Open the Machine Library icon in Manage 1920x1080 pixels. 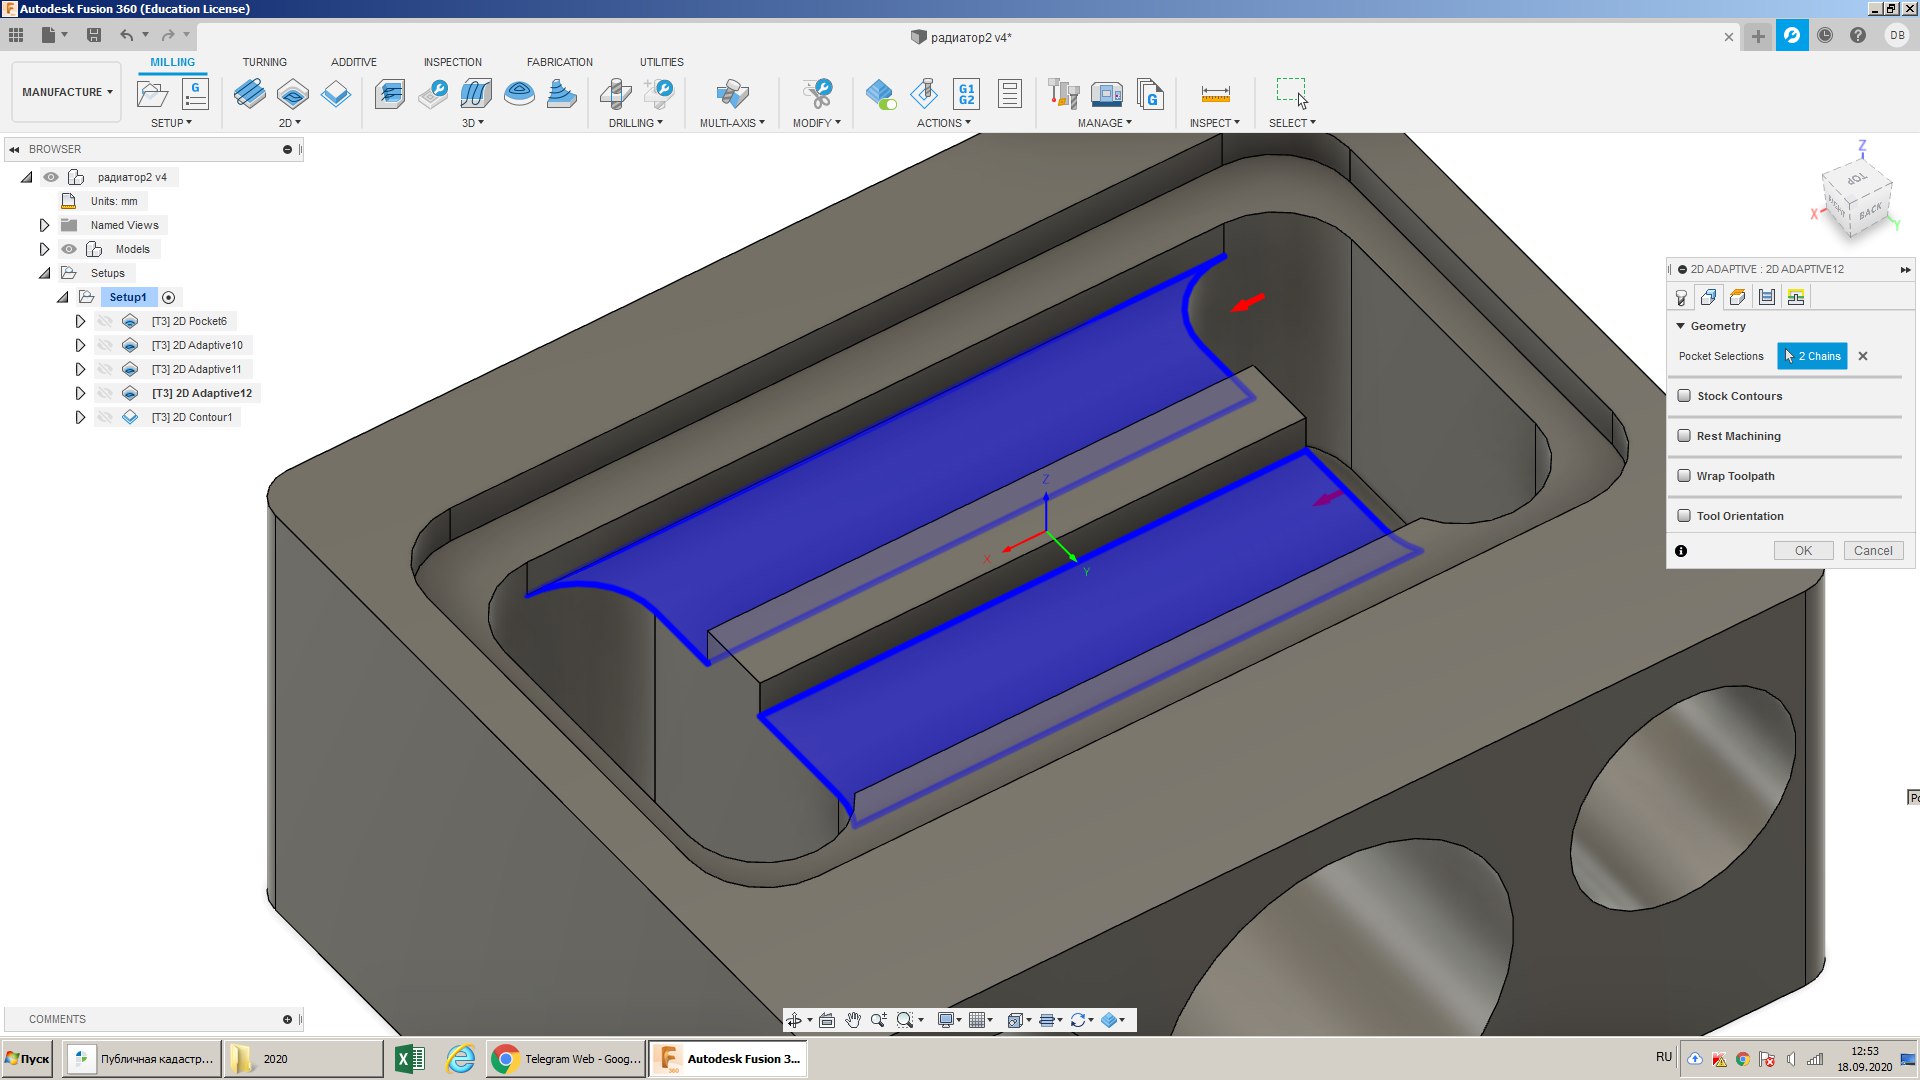pyautogui.click(x=1107, y=94)
